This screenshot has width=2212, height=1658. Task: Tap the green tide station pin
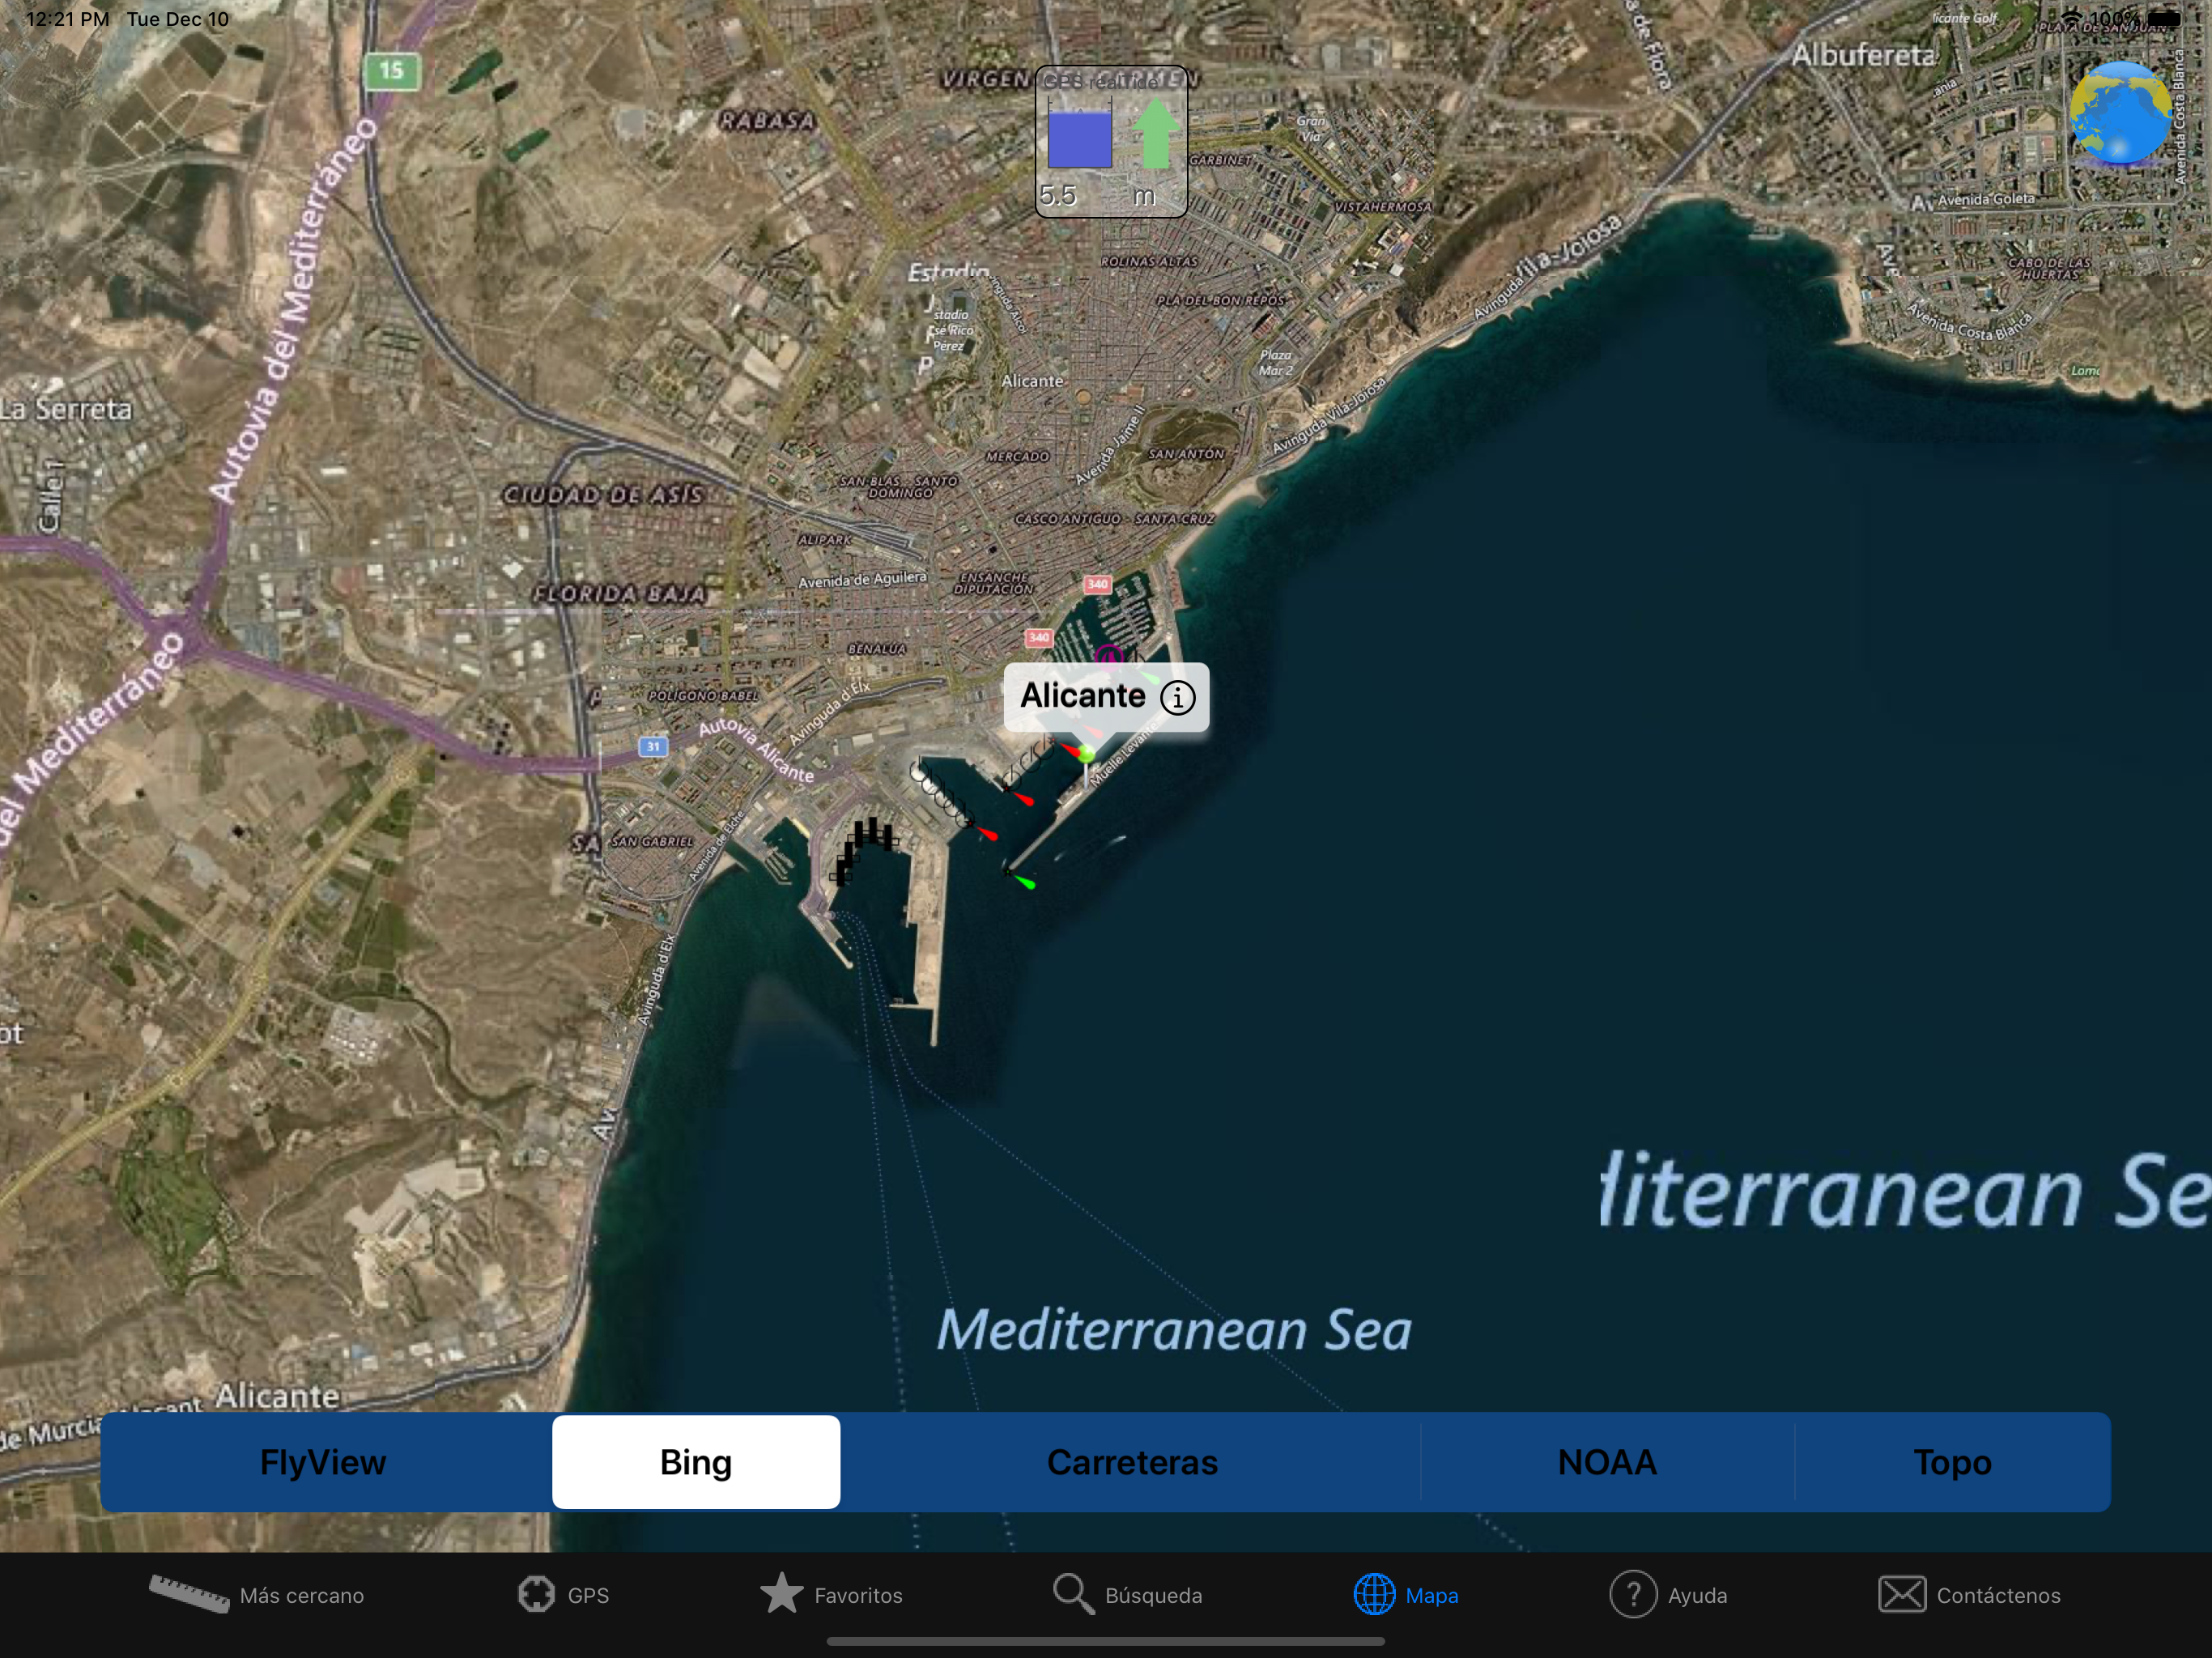(x=1086, y=755)
